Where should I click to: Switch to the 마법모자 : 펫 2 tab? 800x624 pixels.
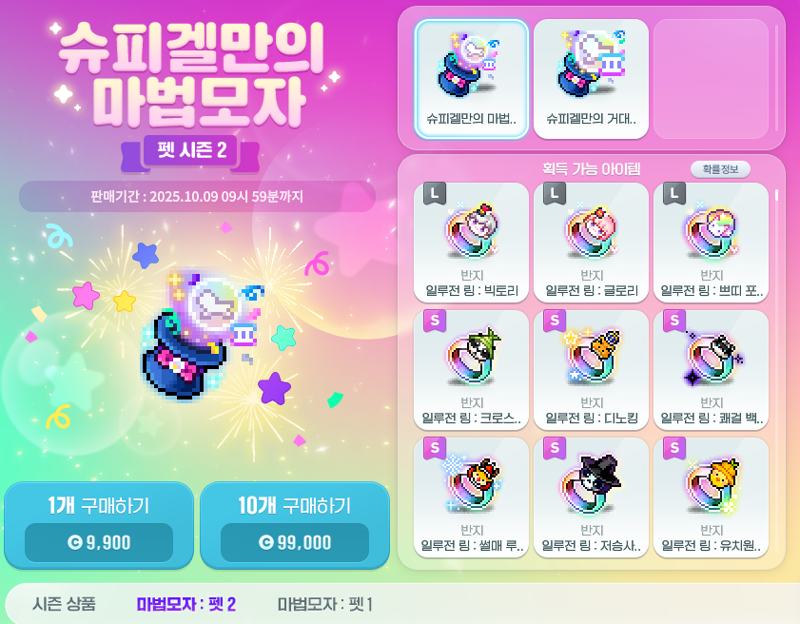[186, 605]
